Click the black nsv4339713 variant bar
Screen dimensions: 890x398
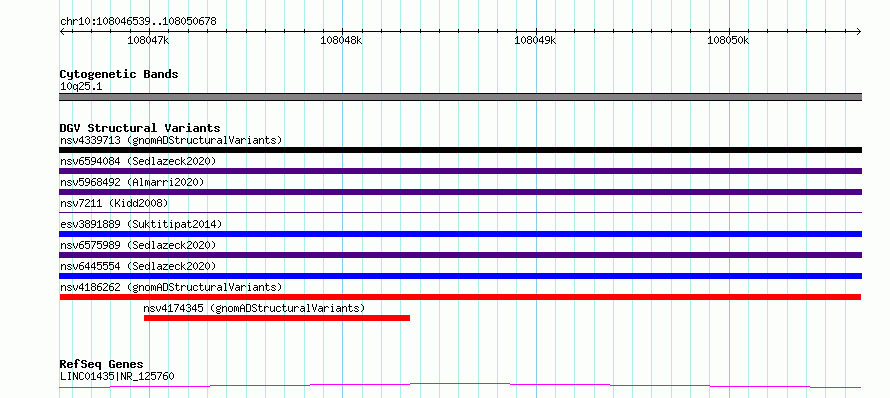click(x=460, y=150)
